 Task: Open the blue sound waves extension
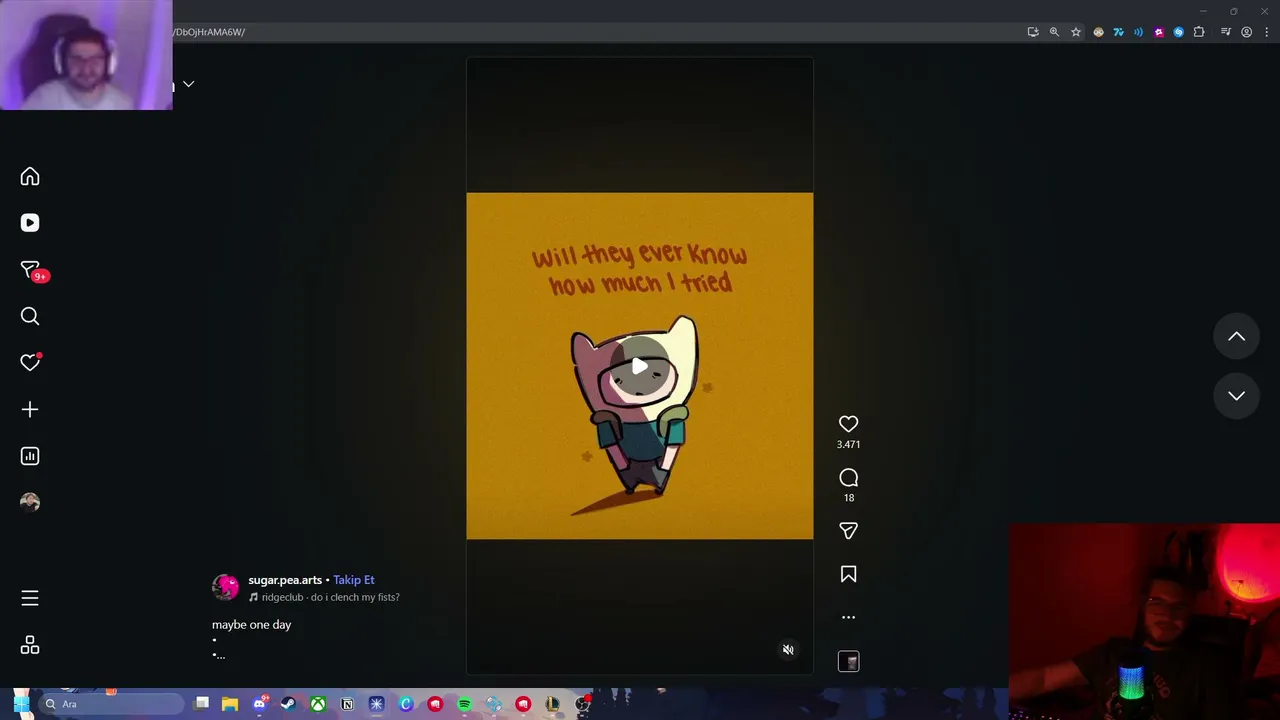[1138, 32]
